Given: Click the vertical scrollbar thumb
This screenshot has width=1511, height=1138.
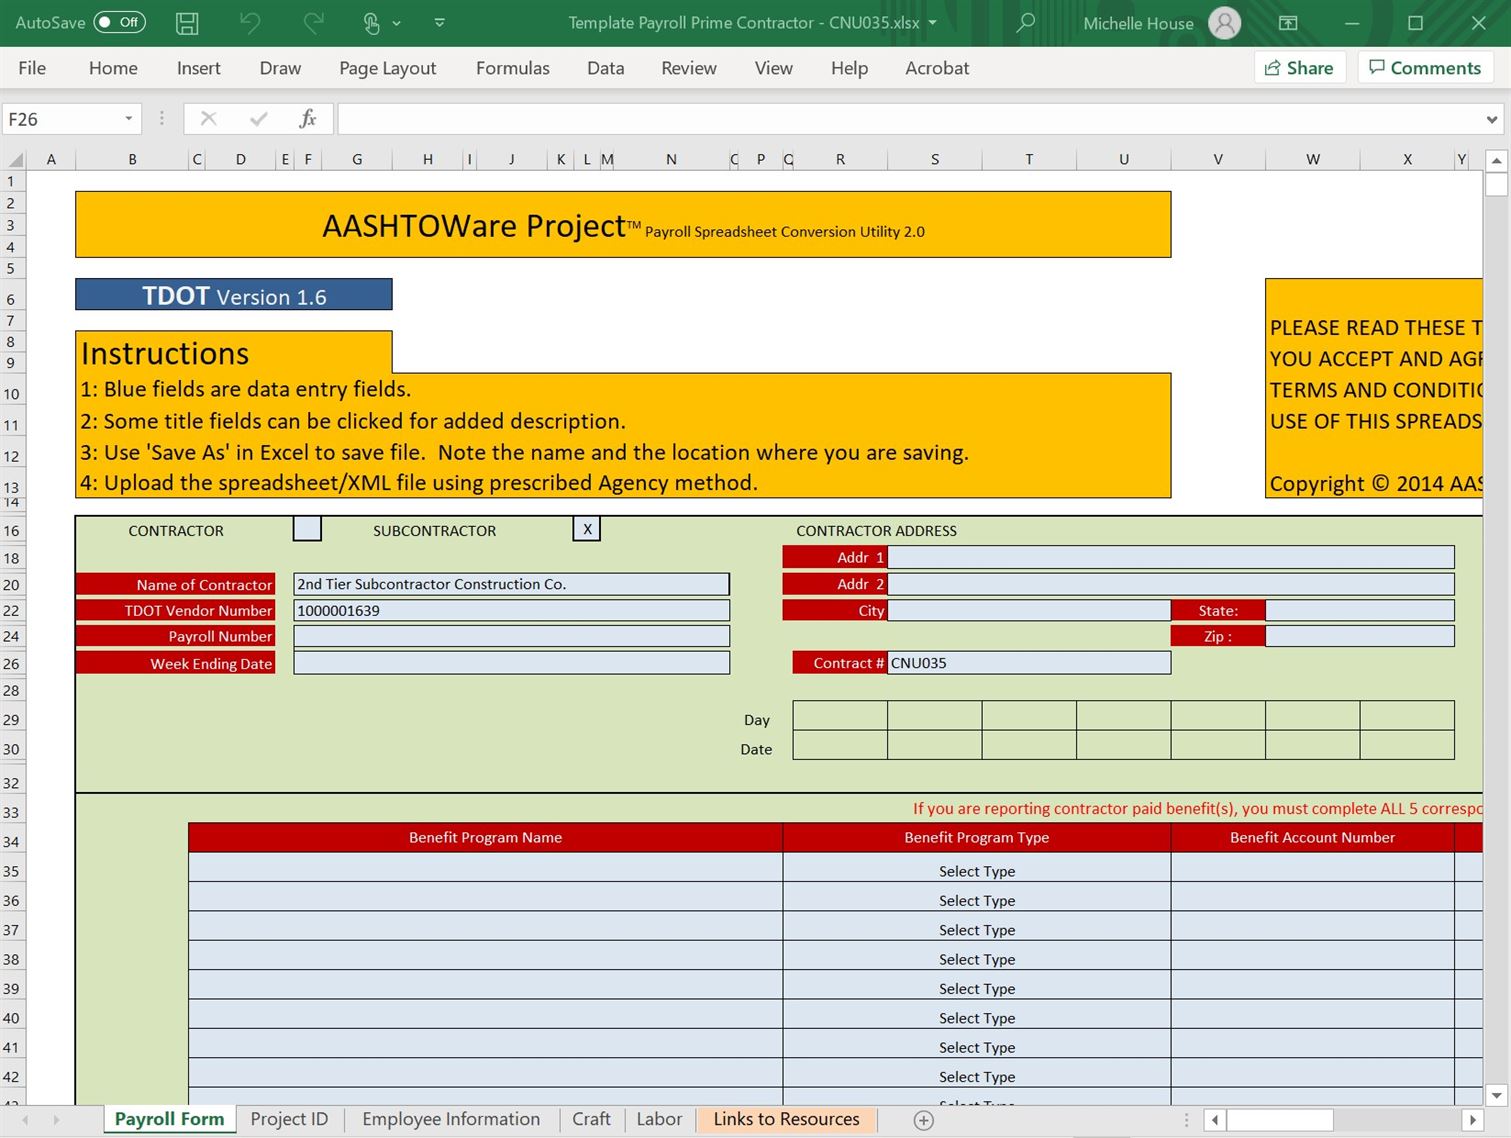Looking at the screenshot, I should [1496, 184].
